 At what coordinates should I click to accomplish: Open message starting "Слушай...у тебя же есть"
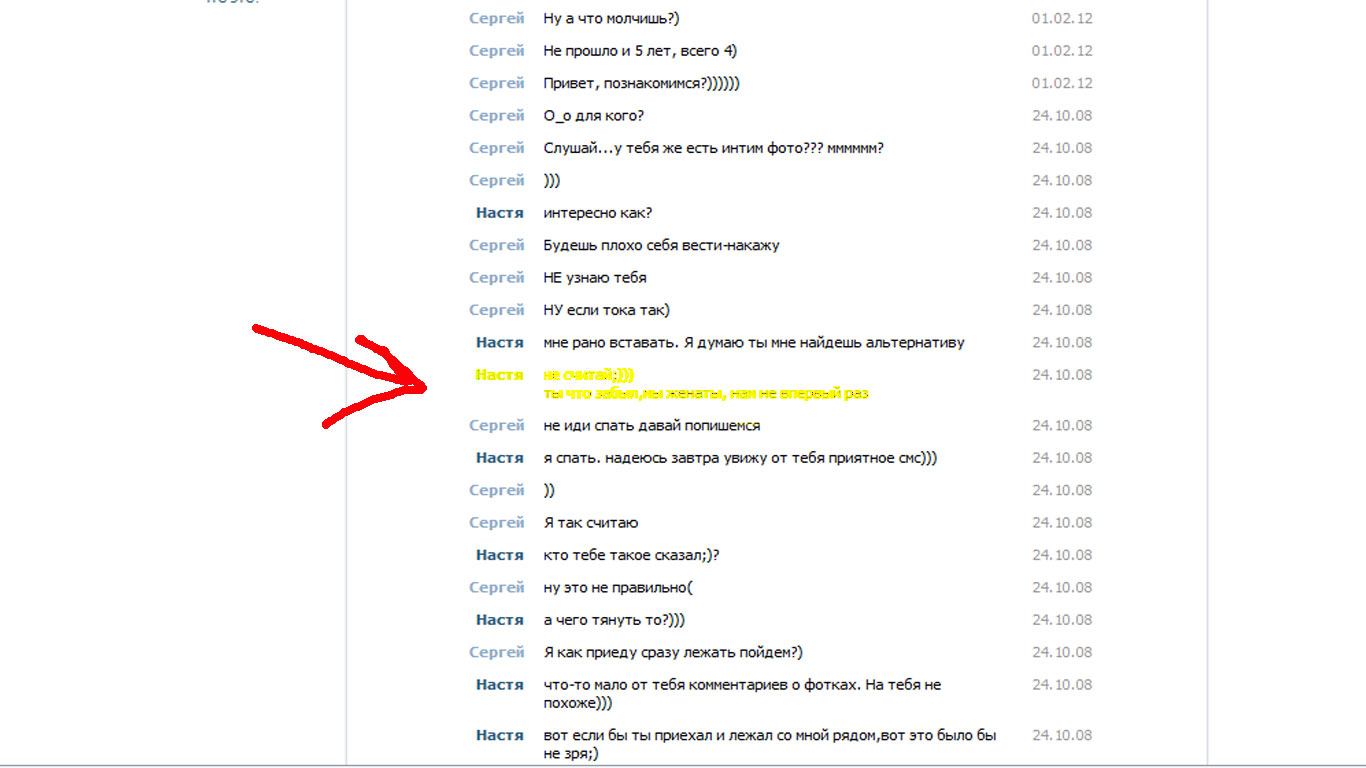714,148
